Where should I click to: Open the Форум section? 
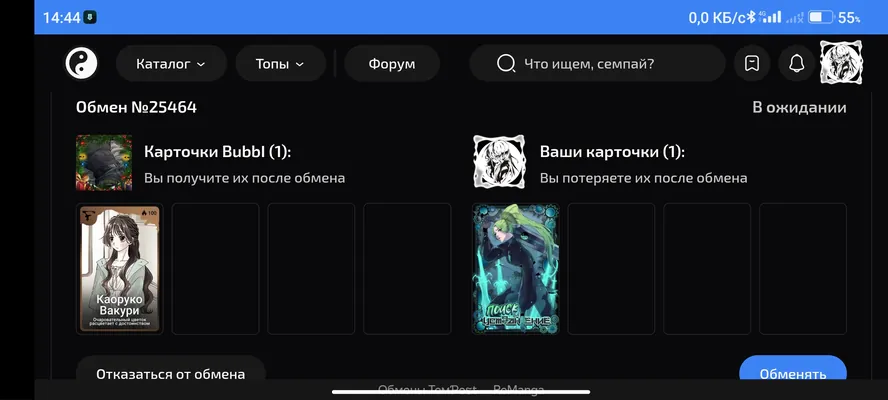(392, 63)
